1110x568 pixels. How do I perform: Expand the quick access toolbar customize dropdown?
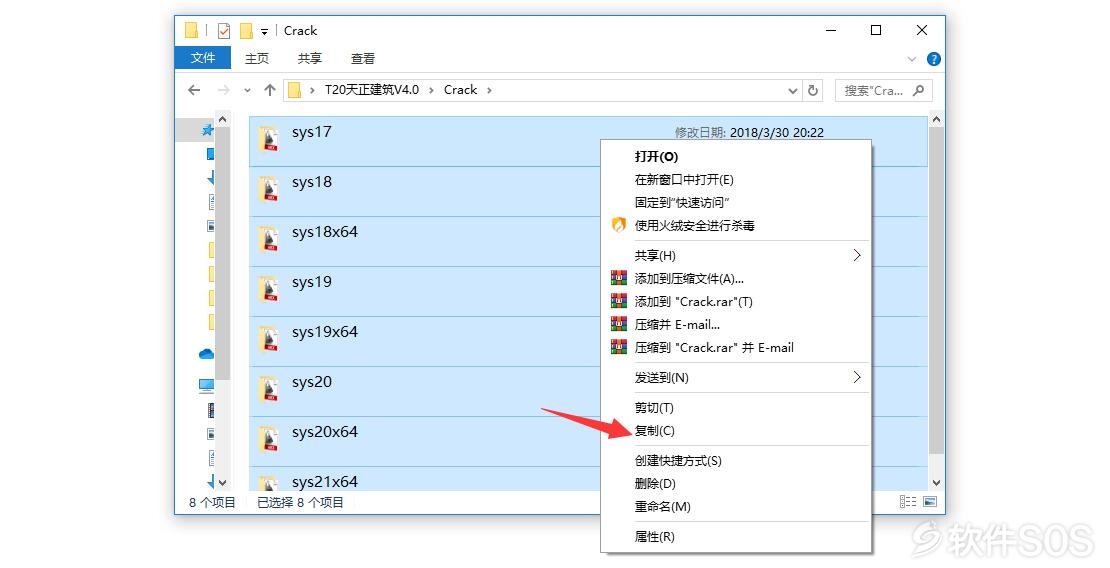264,31
